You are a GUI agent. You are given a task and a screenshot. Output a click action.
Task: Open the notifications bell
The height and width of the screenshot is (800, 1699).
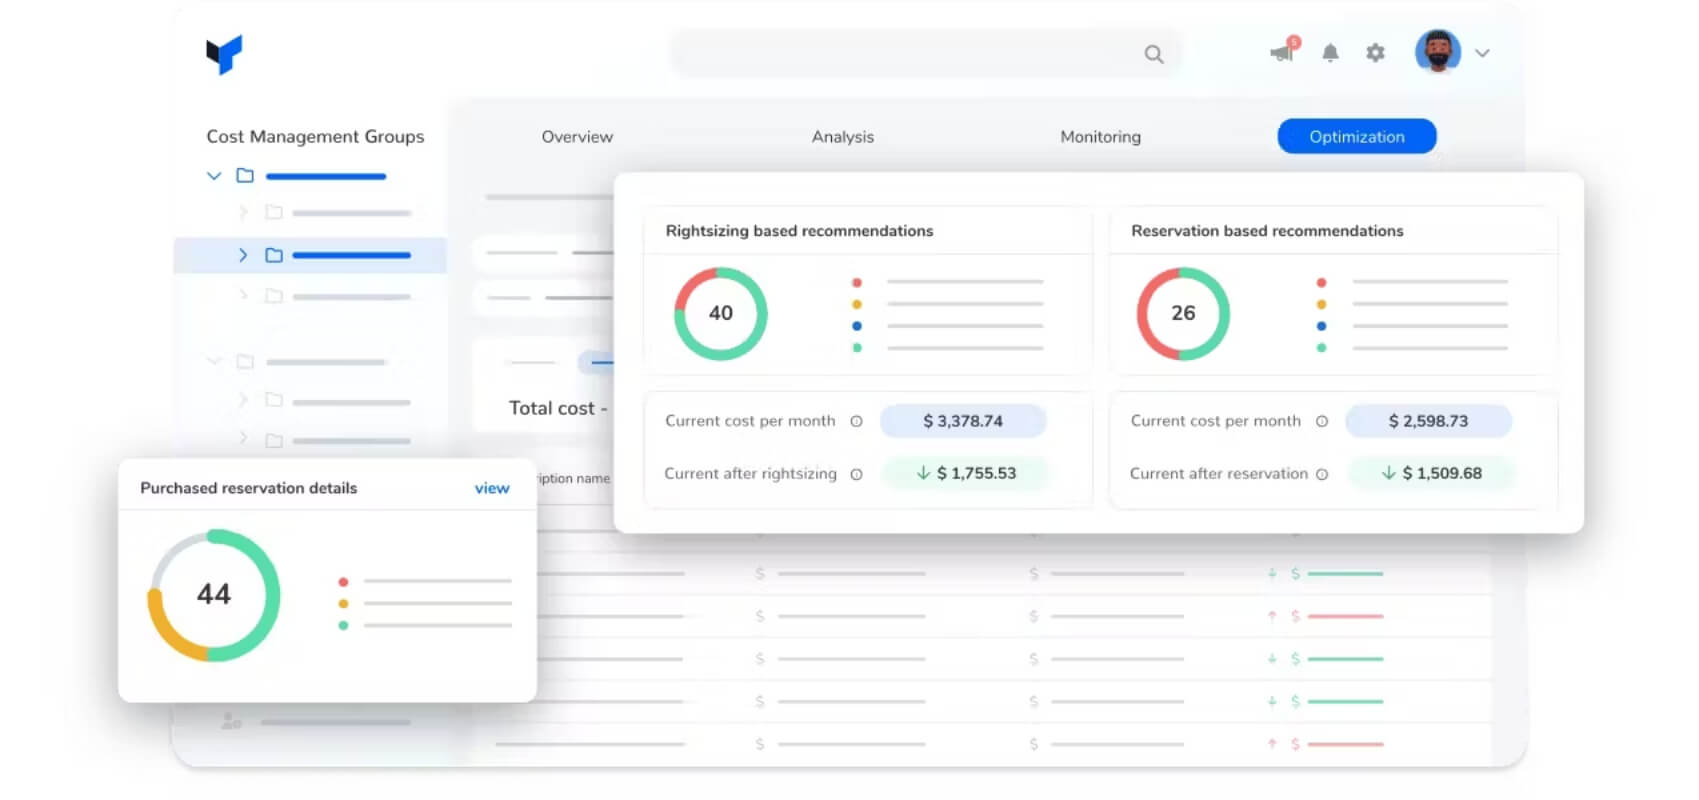tap(1330, 53)
